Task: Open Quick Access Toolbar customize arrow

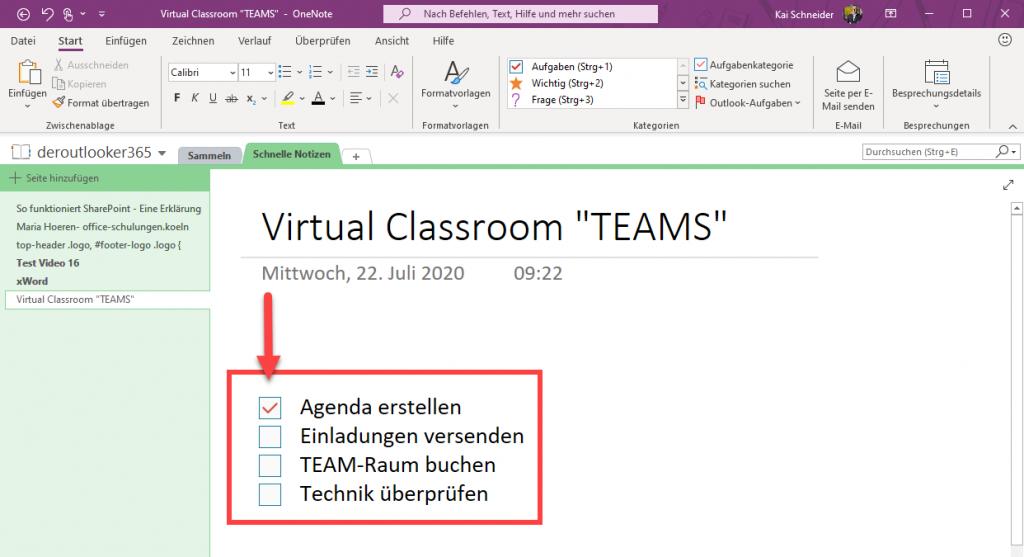Action: click(x=102, y=14)
